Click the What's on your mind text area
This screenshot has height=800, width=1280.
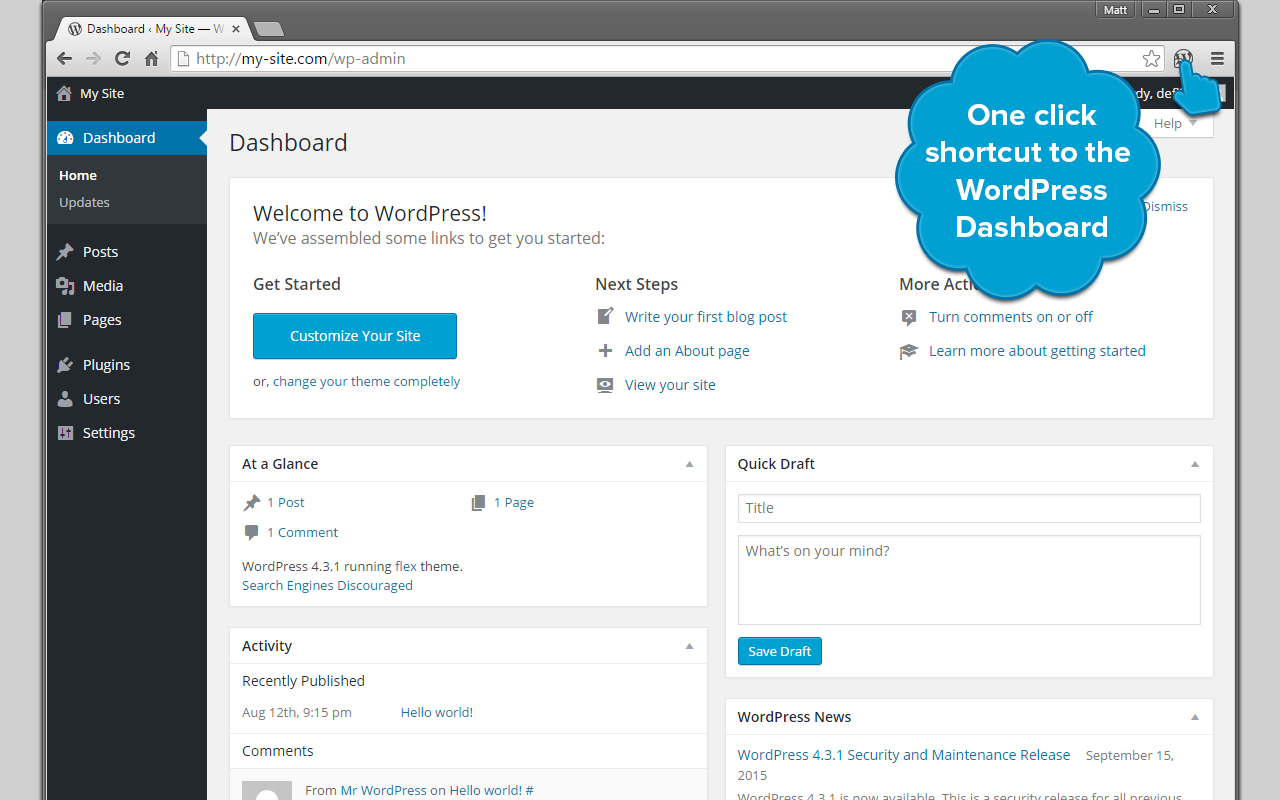969,580
